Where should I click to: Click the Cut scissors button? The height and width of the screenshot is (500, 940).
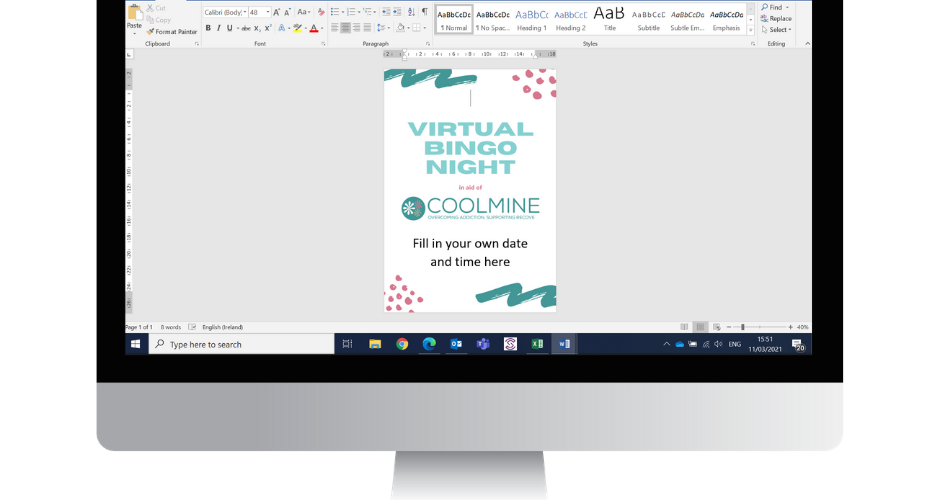tap(156, 8)
